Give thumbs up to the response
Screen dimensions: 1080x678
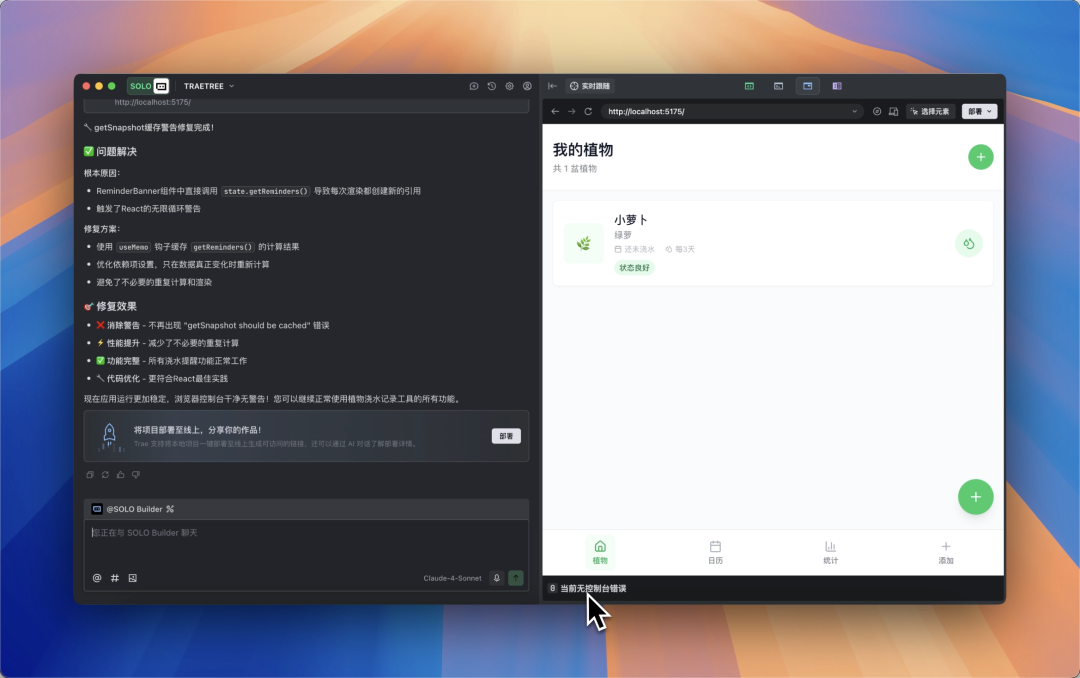(x=121, y=475)
